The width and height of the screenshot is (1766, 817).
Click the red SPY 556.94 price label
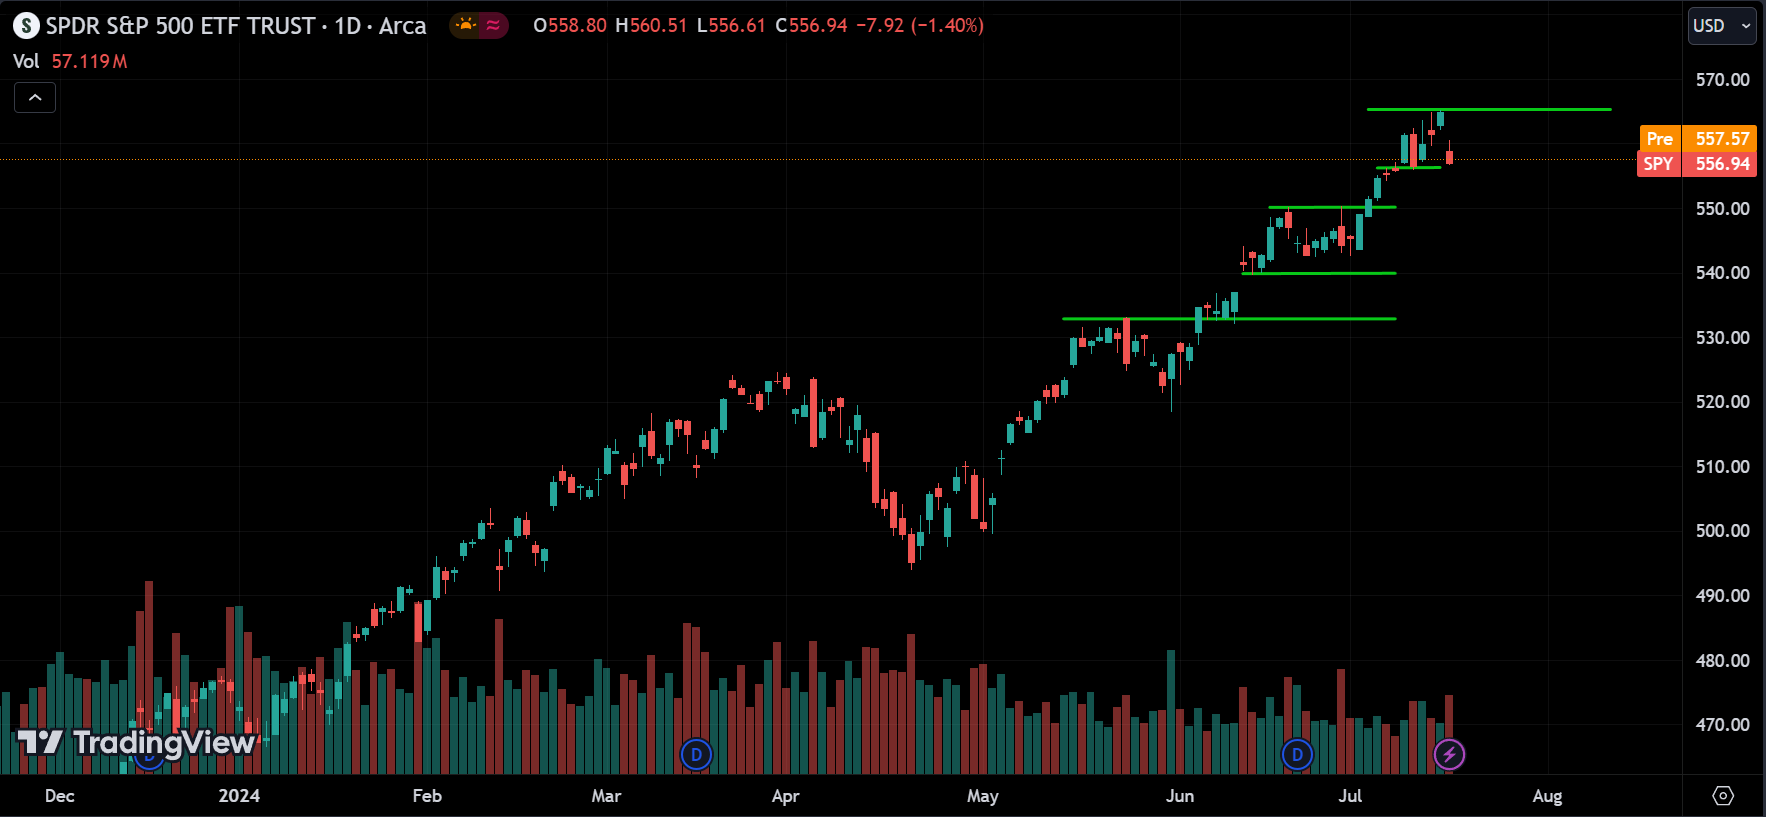pyautogui.click(x=1697, y=164)
